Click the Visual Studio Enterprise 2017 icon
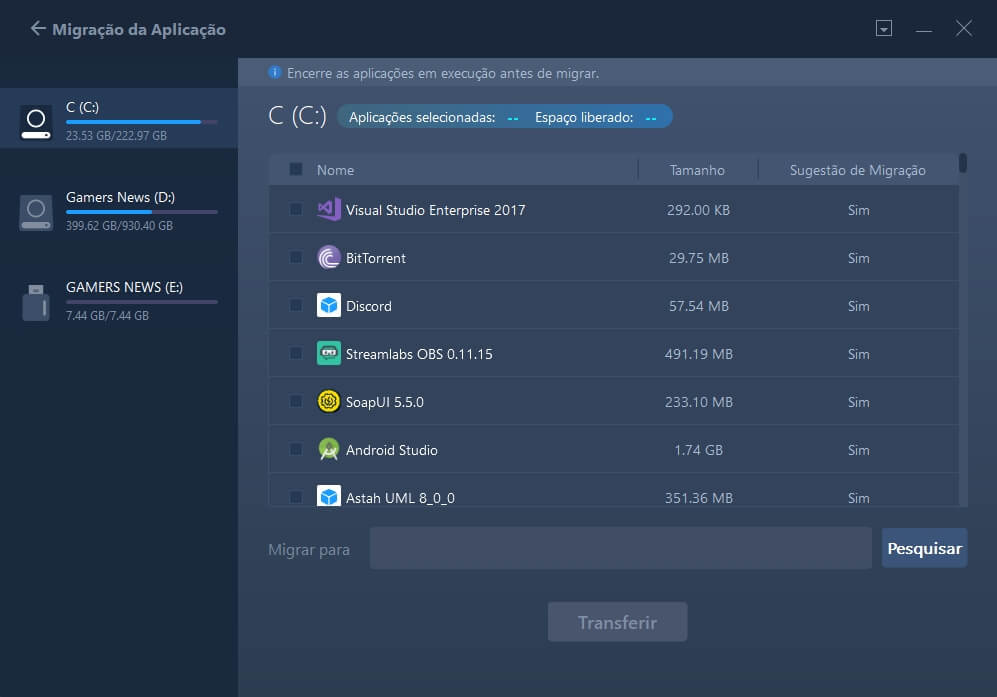The image size is (997, 697). point(331,209)
